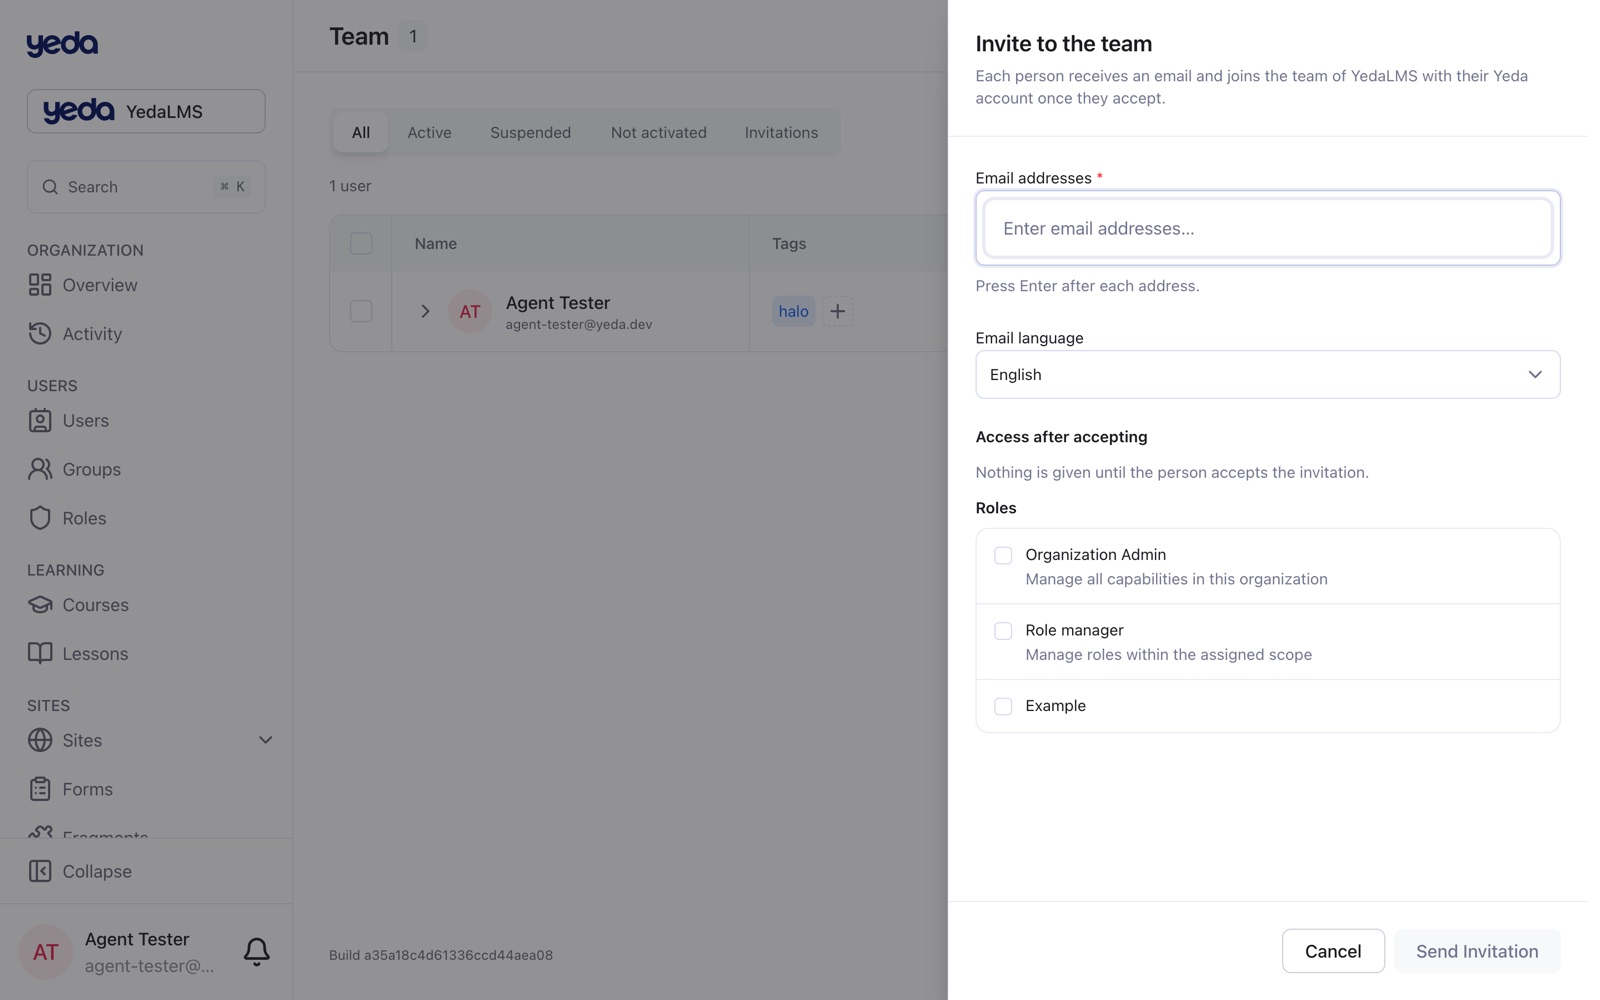
Task: Open notifications bell icon
Action: (257, 951)
